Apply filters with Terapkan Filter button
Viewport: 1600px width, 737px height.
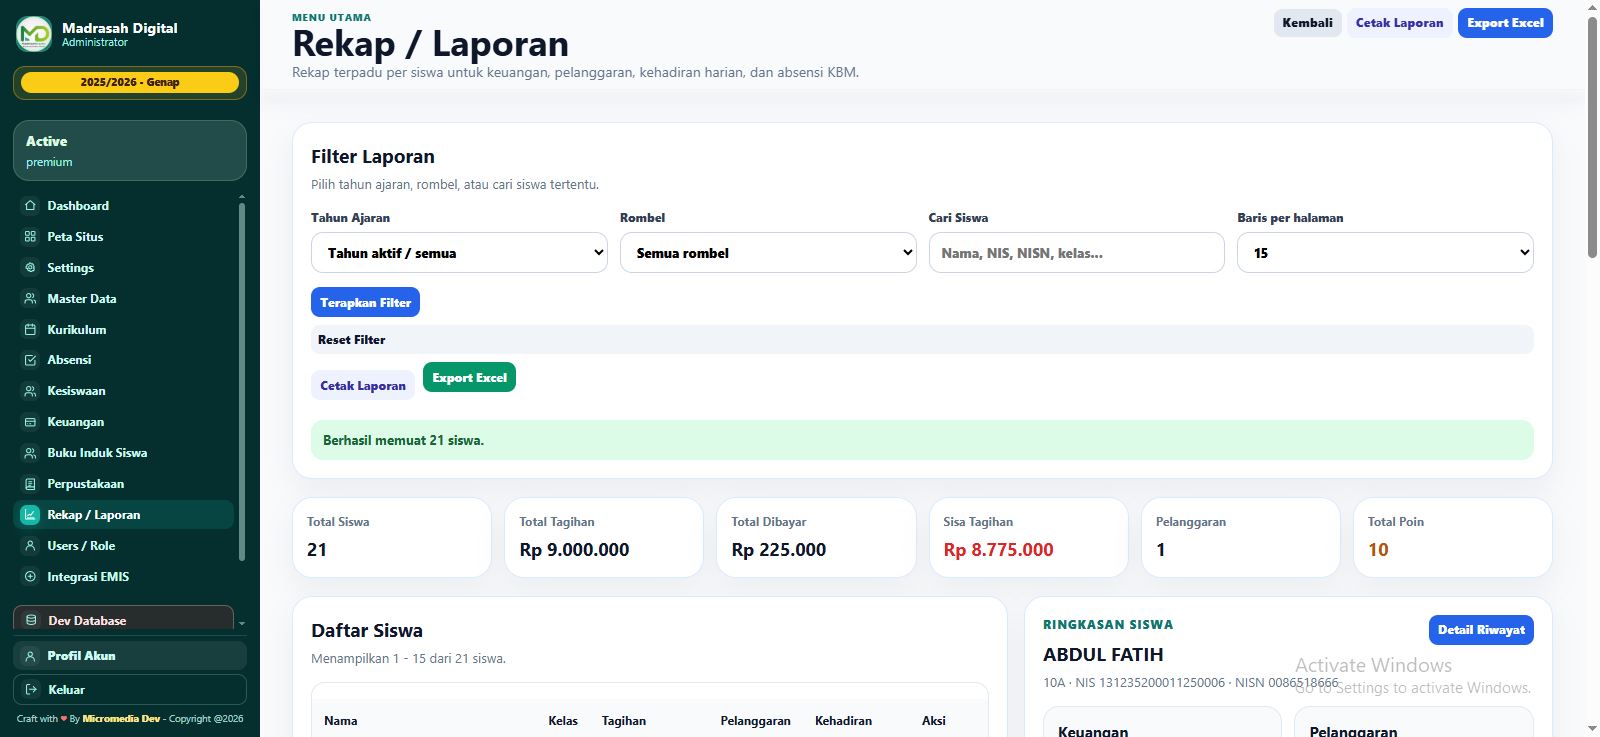[x=365, y=303]
